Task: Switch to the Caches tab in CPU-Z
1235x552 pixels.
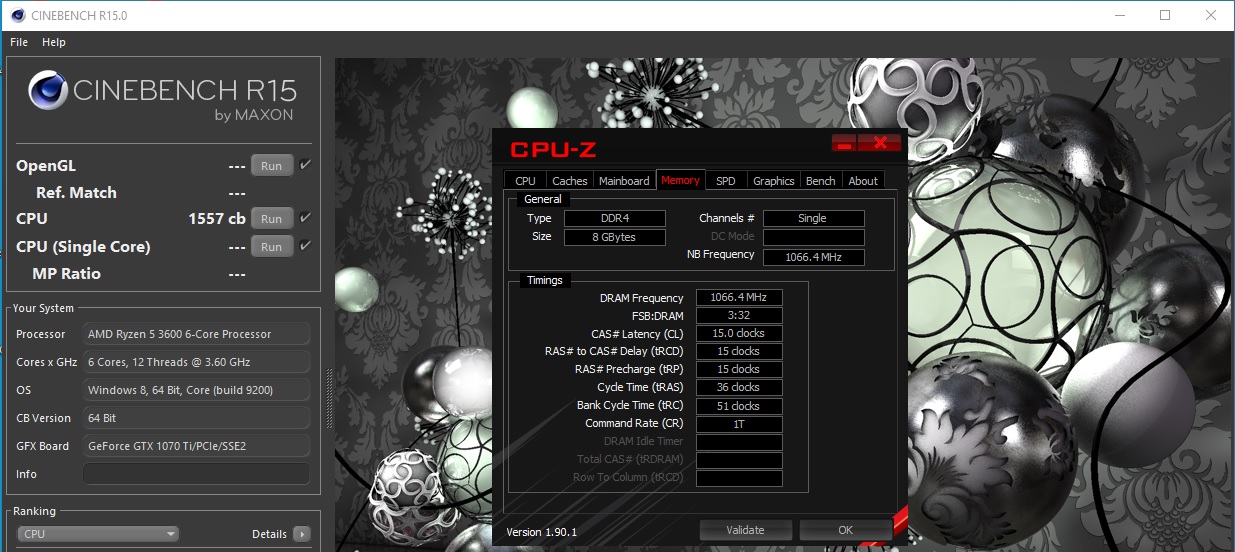Action: pos(570,181)
